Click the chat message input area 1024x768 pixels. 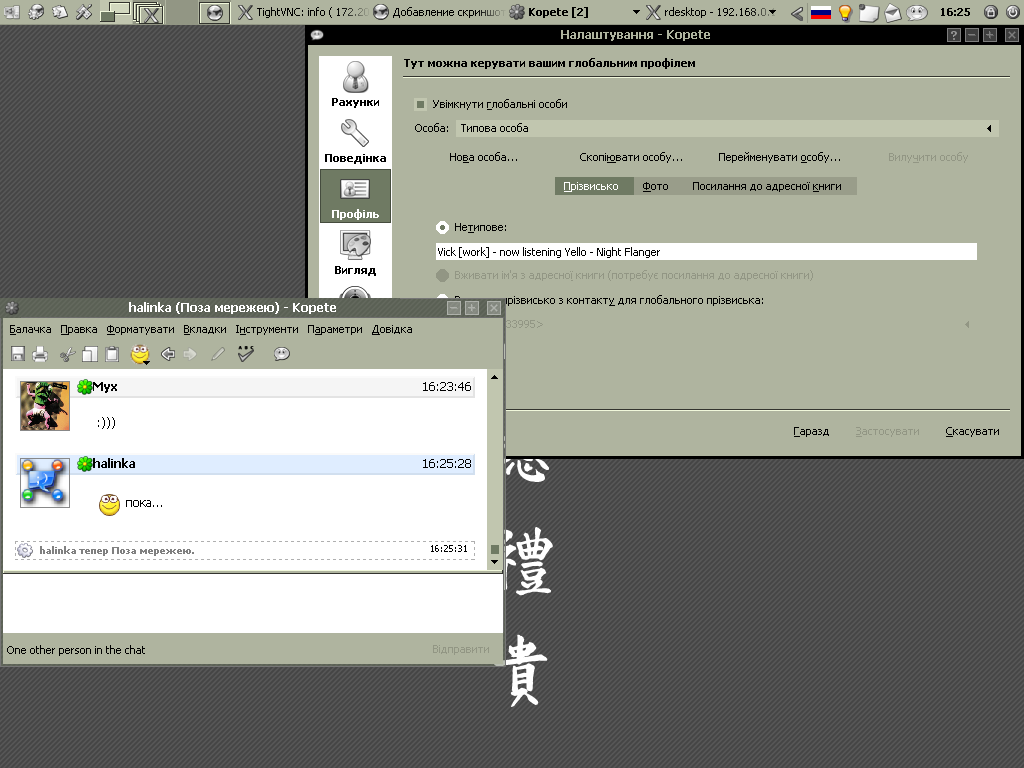pos(253,604)
